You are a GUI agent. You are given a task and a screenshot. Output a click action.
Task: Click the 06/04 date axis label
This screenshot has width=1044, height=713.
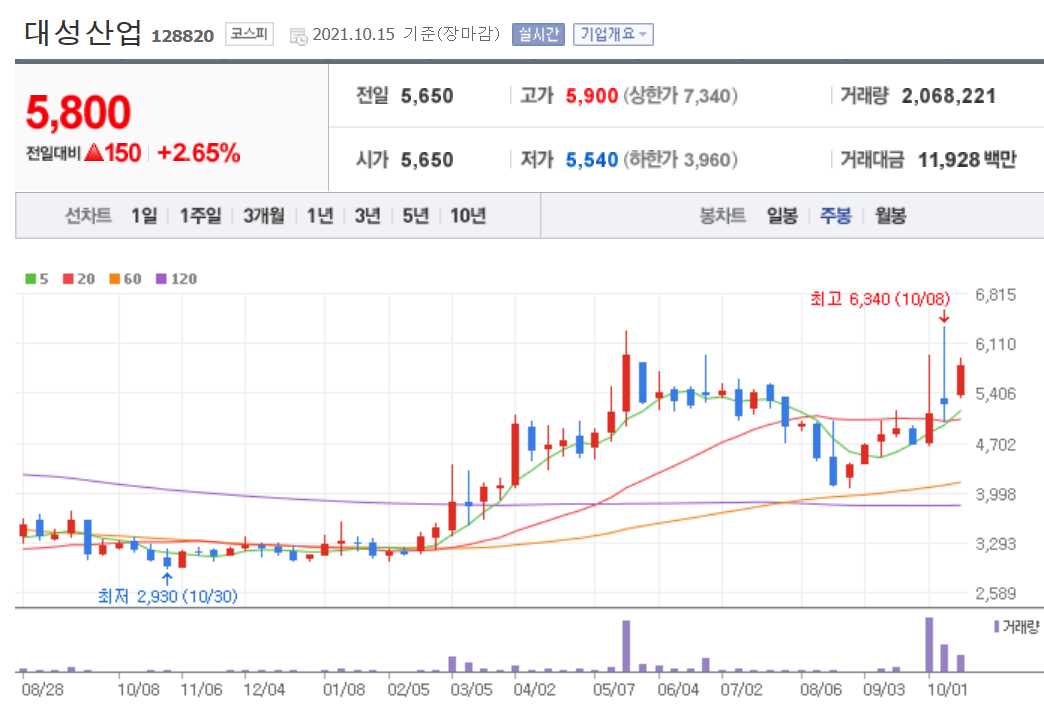coord(678,690)
